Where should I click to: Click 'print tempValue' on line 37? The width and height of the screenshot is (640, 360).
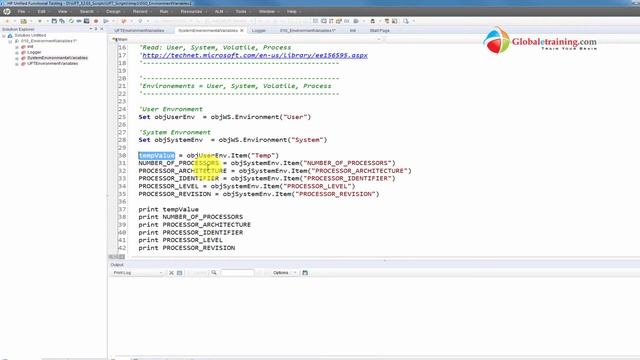[x=168, y=209]
